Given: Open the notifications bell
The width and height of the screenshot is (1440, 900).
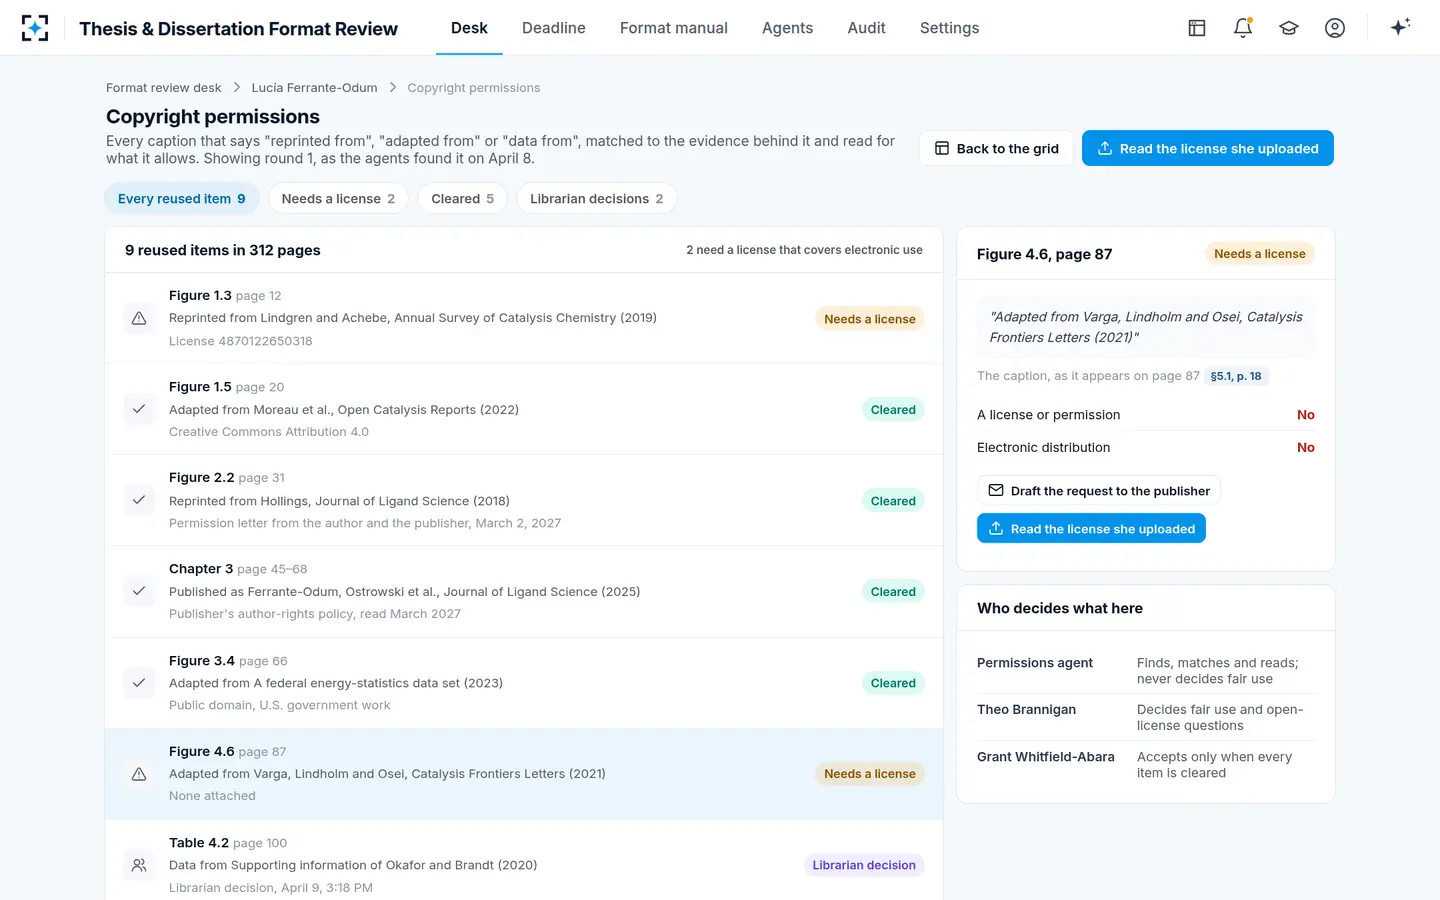Looking at the screenshot, I should point(1243,28).
